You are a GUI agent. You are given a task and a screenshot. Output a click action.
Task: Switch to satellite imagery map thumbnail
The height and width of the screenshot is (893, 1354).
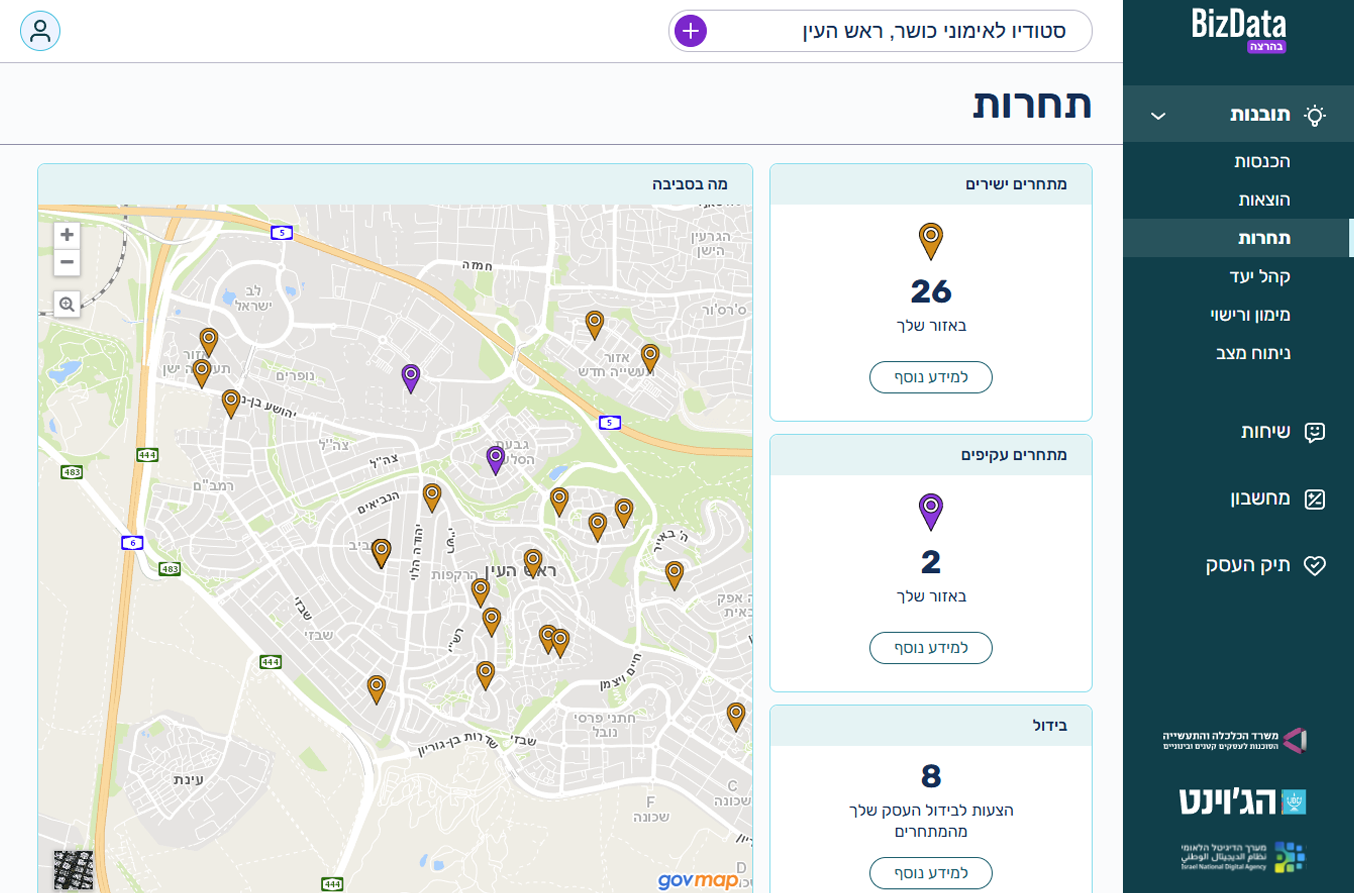click(x=73, y=870)
